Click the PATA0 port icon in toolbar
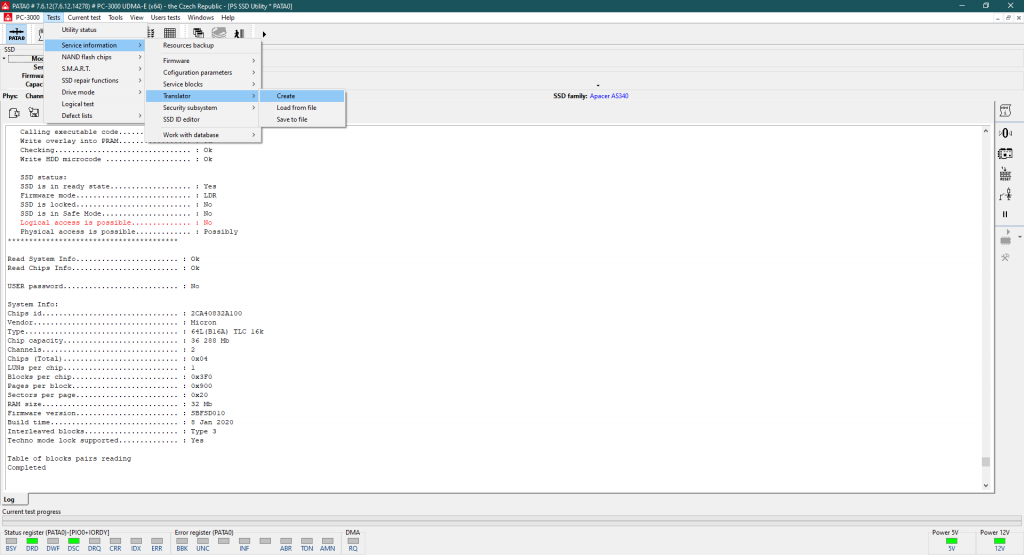The width and height of the screenshot is (1024, 555). point(17,34)
